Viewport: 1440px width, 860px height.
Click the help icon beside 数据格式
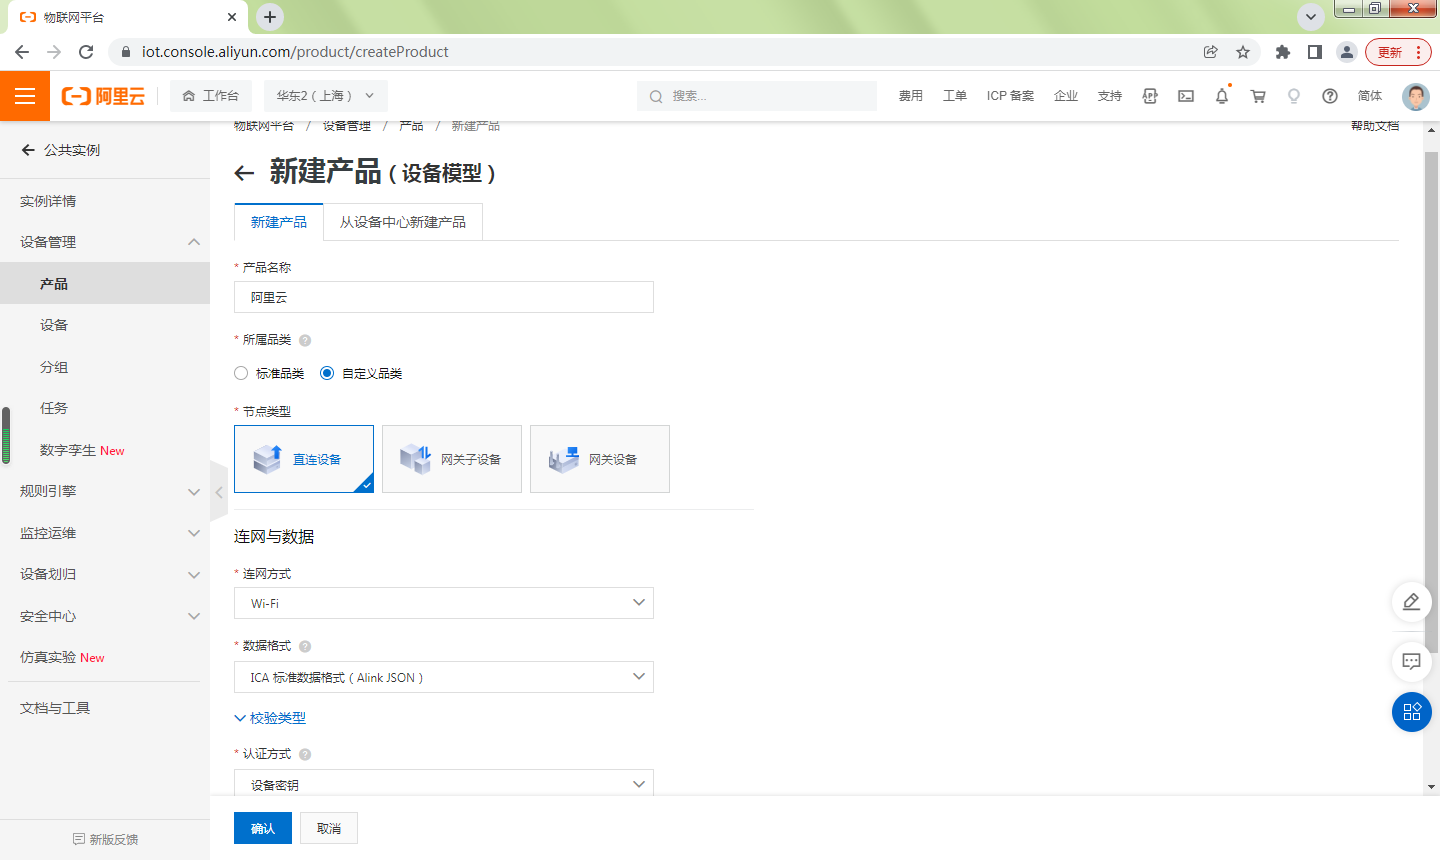(x=305, y=646)
